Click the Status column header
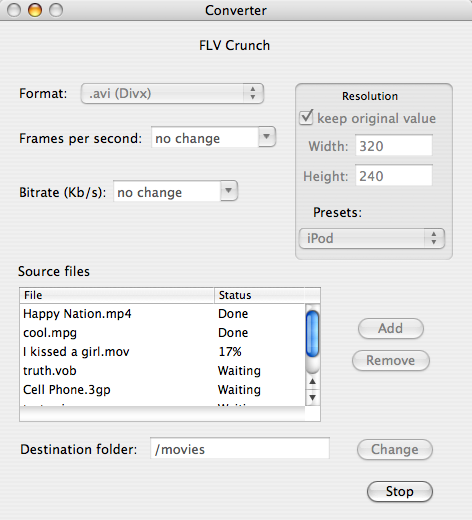Screen dimensions: 472x520 [259, 295]
